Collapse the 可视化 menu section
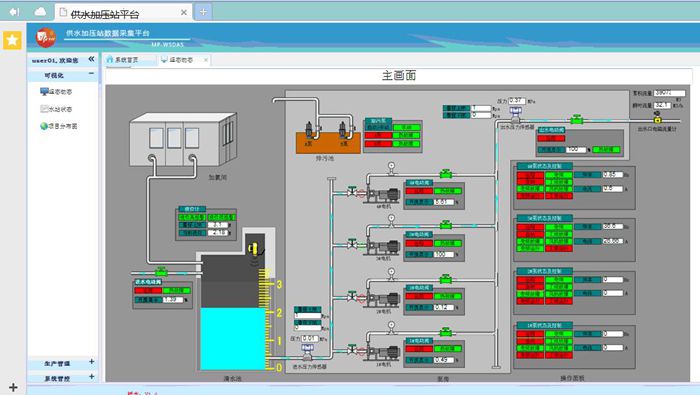 [91, 74]
